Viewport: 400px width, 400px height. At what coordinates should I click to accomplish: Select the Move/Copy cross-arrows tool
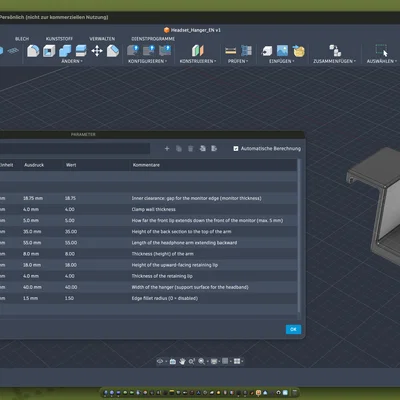pyautogui.click(x=97, y=51)
